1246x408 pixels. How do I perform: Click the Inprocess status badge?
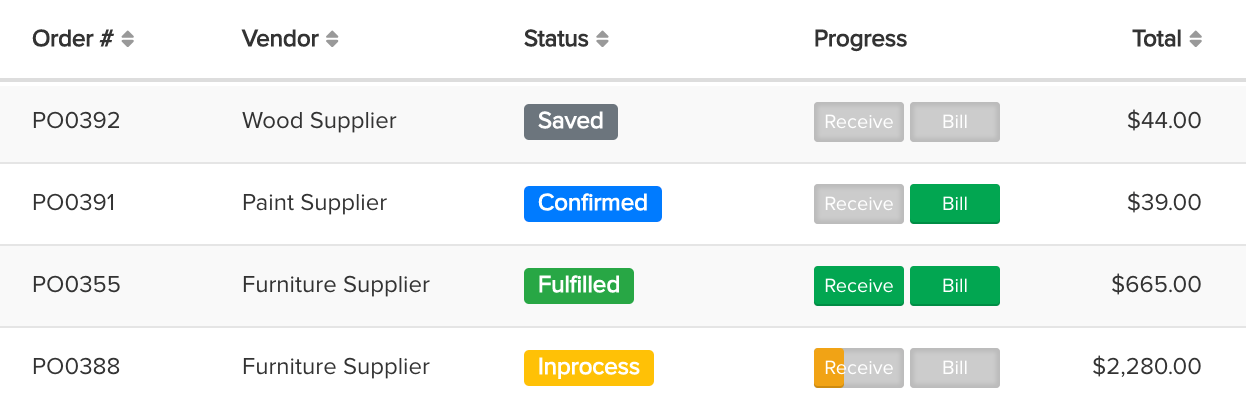588,368
